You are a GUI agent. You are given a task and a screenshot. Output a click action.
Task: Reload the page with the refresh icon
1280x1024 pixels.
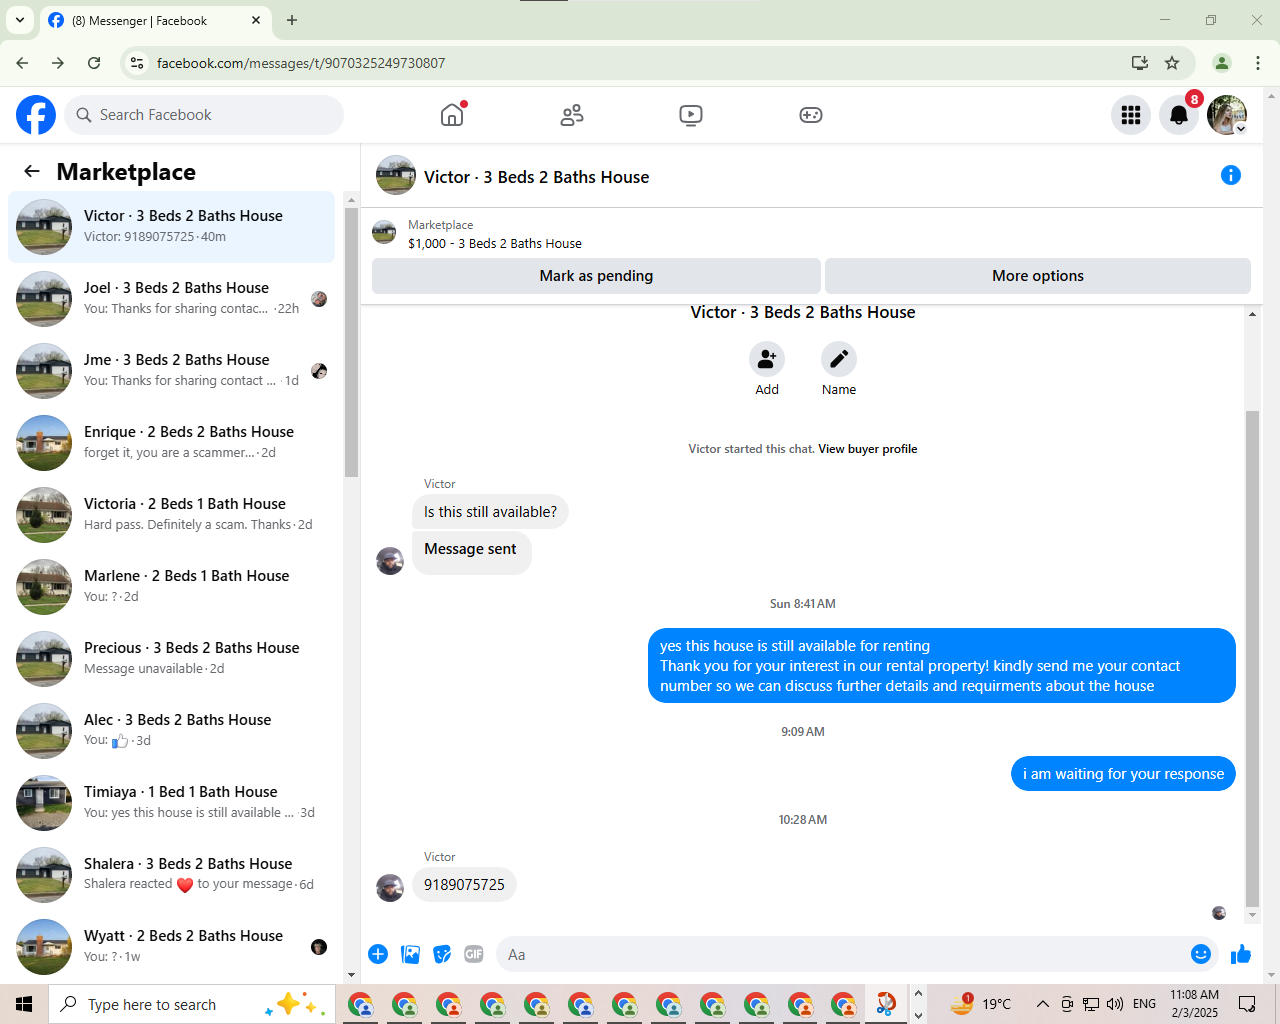pyautogui.click(x=94, y=63)
